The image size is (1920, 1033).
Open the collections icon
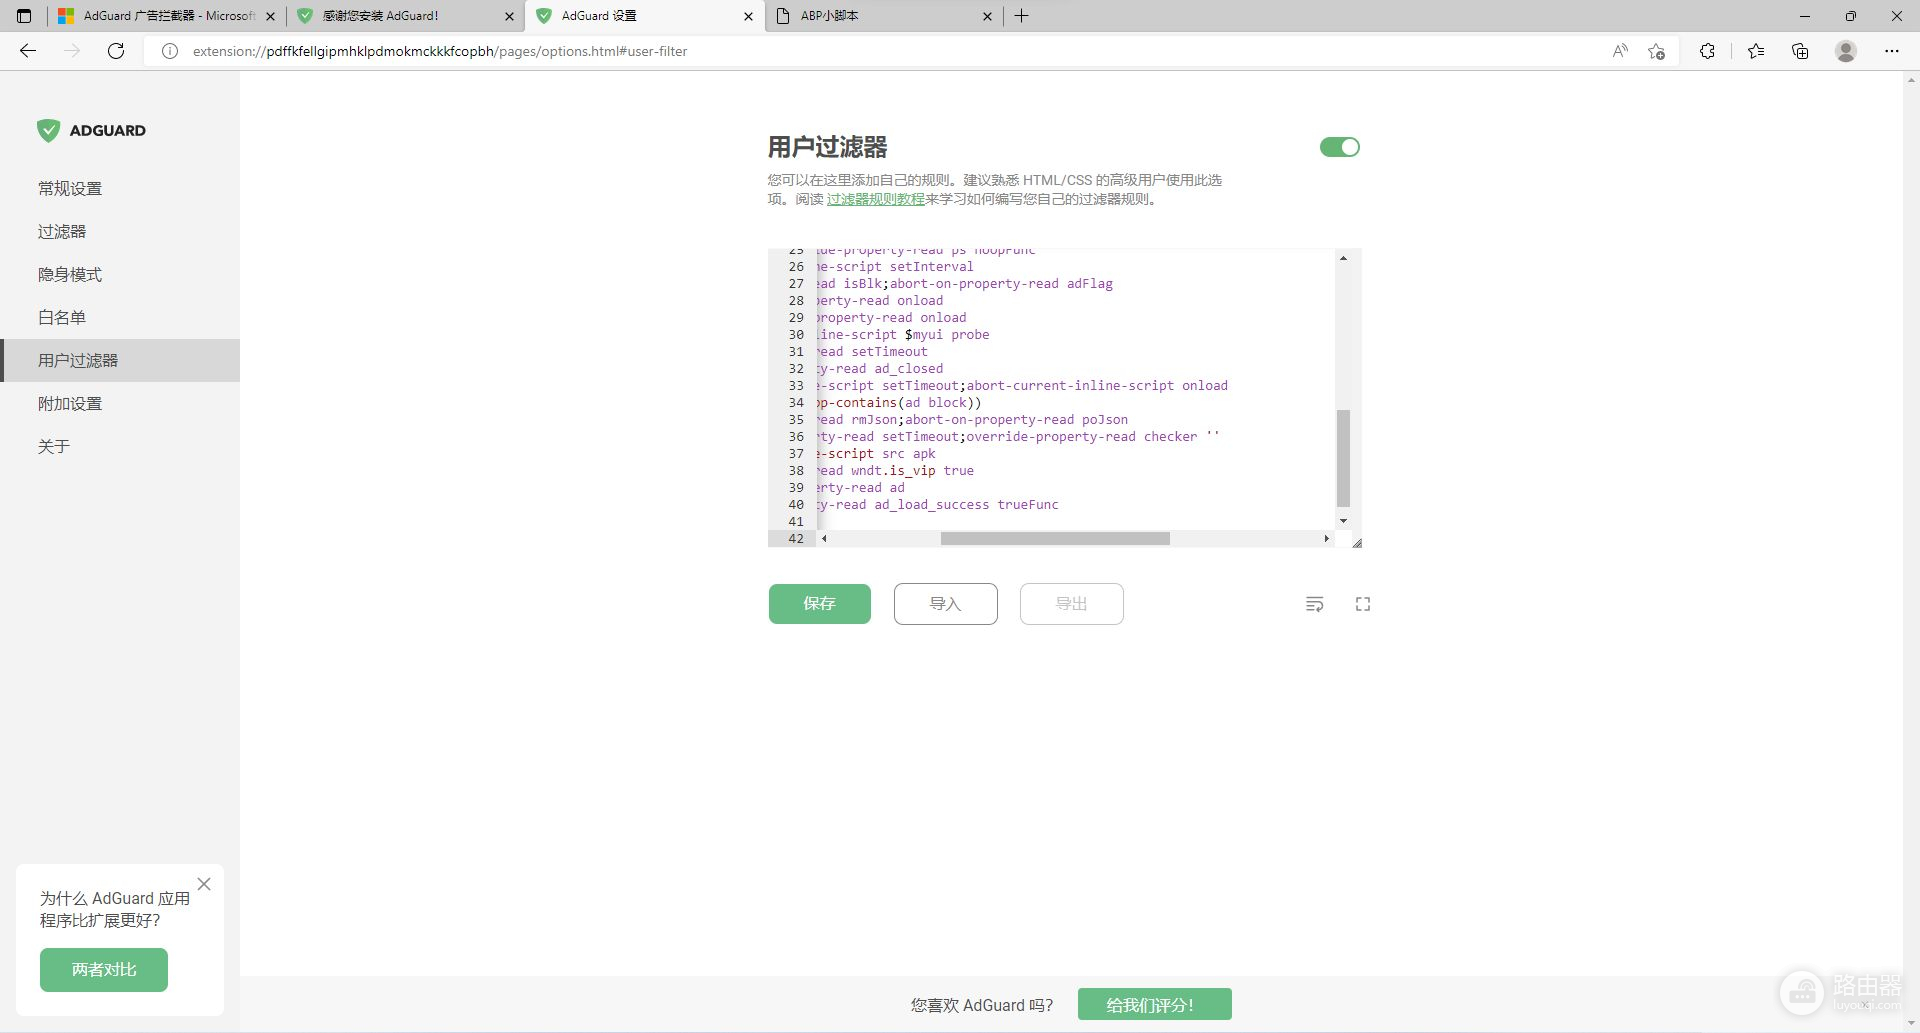coord(1800,51)
